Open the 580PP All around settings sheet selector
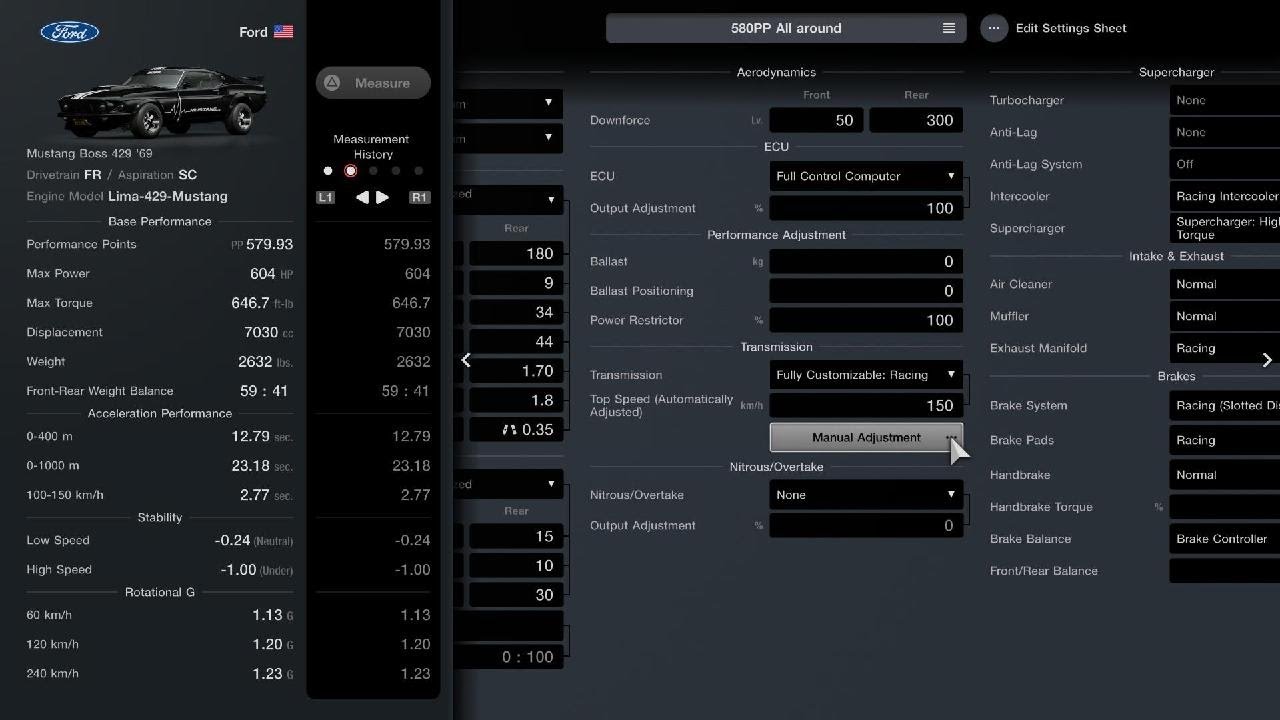 786,28
